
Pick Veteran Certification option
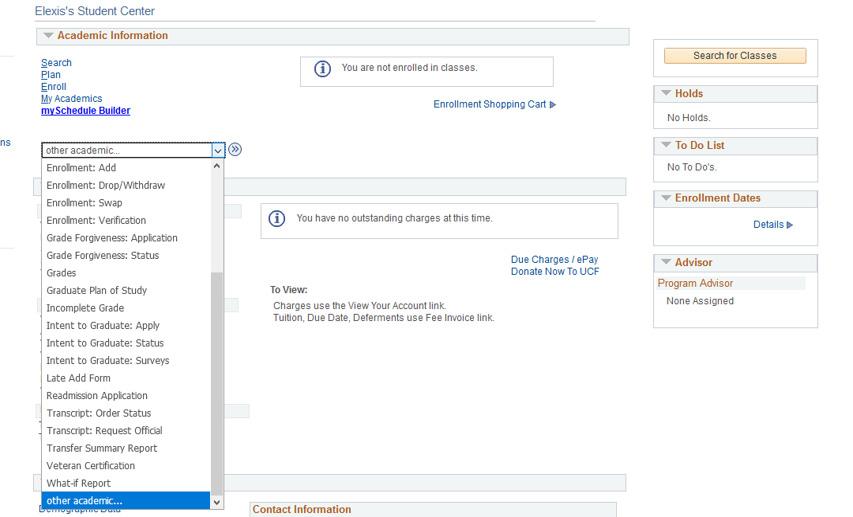pyautogui.click(x=126, y=466)
